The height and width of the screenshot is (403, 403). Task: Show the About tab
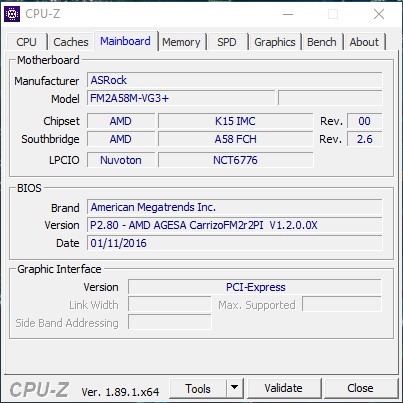364,42
